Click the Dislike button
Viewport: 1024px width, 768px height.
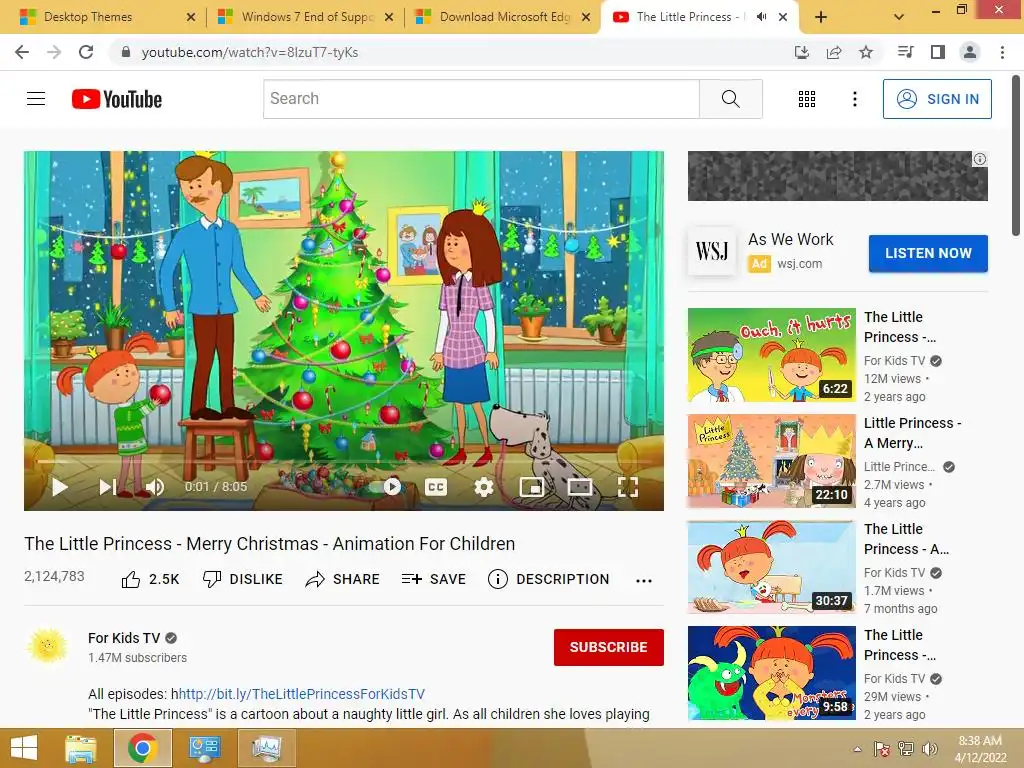(x=242, y=579)
